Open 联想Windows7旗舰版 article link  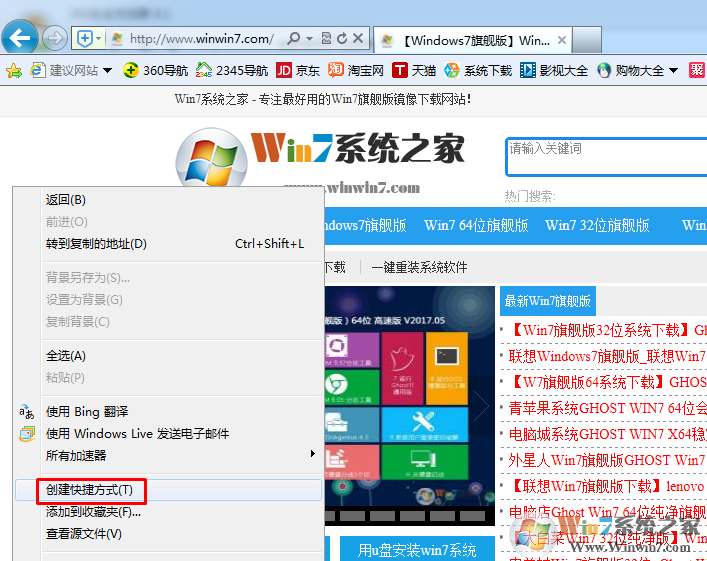click(x=607, y=356)
